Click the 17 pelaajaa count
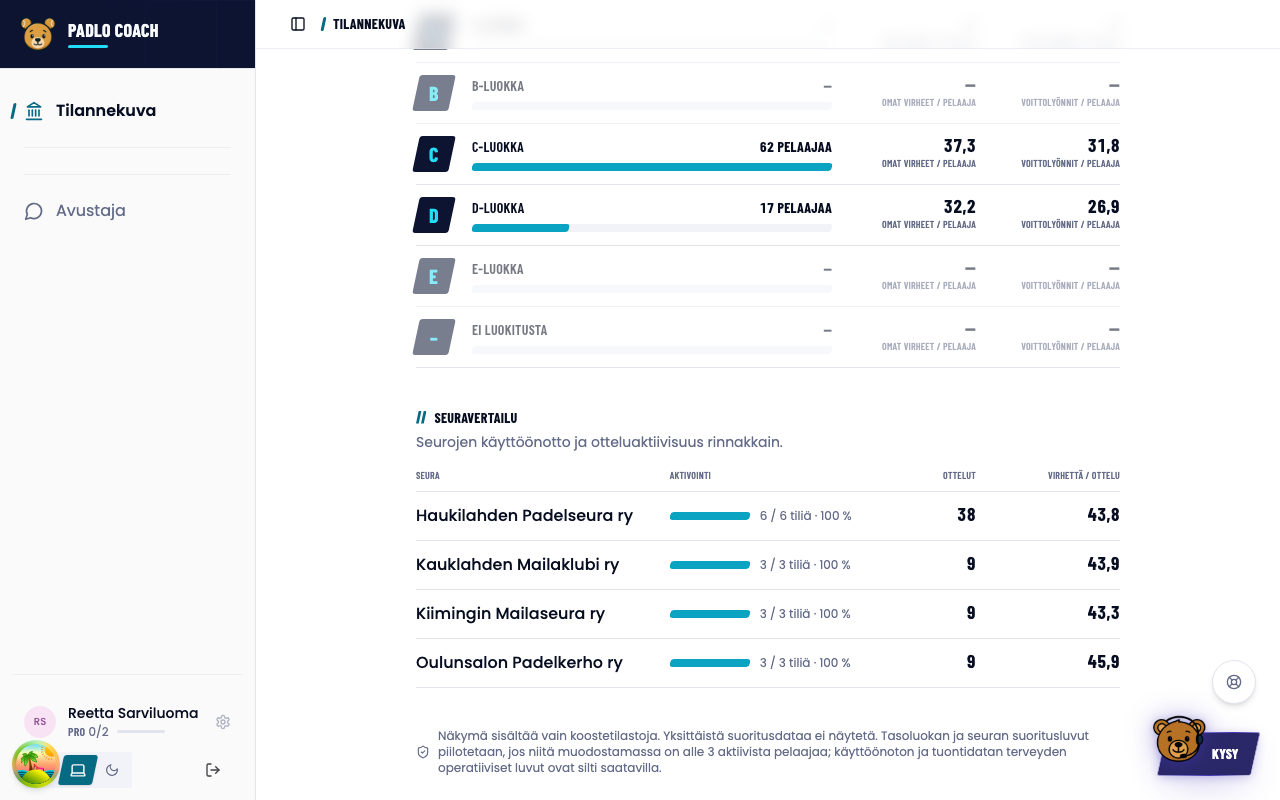Viewport: 1280px width, 800px height. tap(796, 208)
